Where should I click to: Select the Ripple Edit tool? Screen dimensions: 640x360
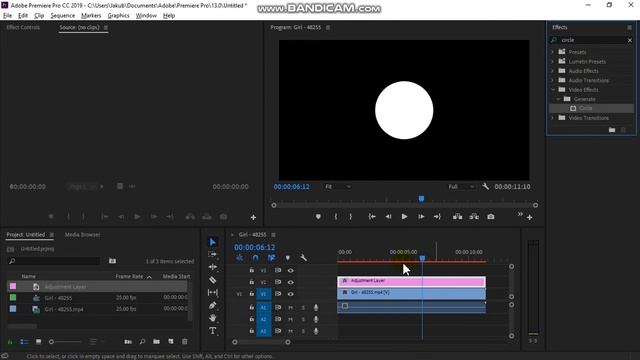coord(213,267)
